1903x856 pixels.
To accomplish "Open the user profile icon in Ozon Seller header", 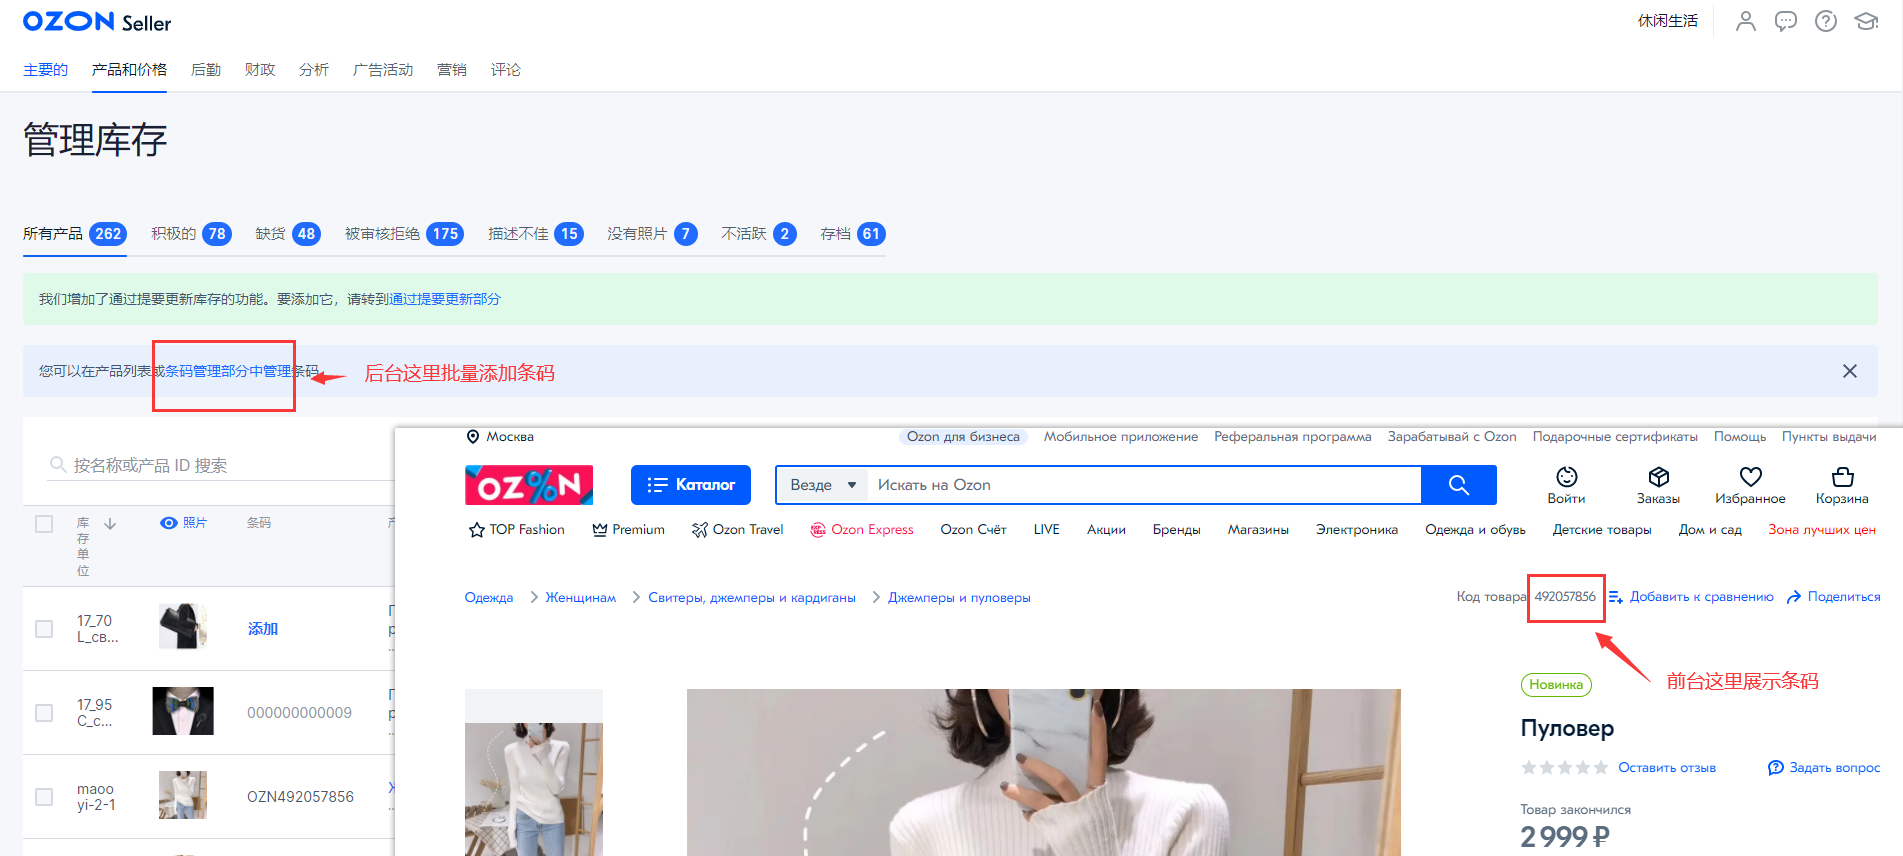I will point(1745,21).
